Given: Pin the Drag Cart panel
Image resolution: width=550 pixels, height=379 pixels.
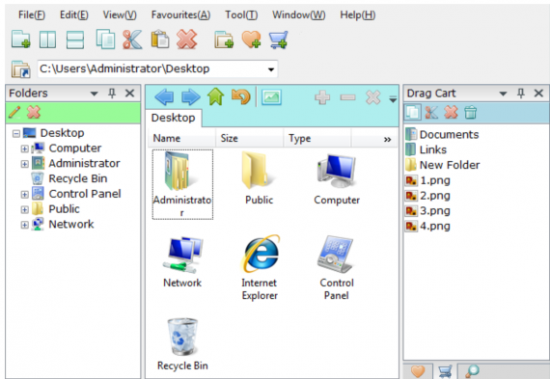Looking at the screenshot, I should [x=521, y=93].
